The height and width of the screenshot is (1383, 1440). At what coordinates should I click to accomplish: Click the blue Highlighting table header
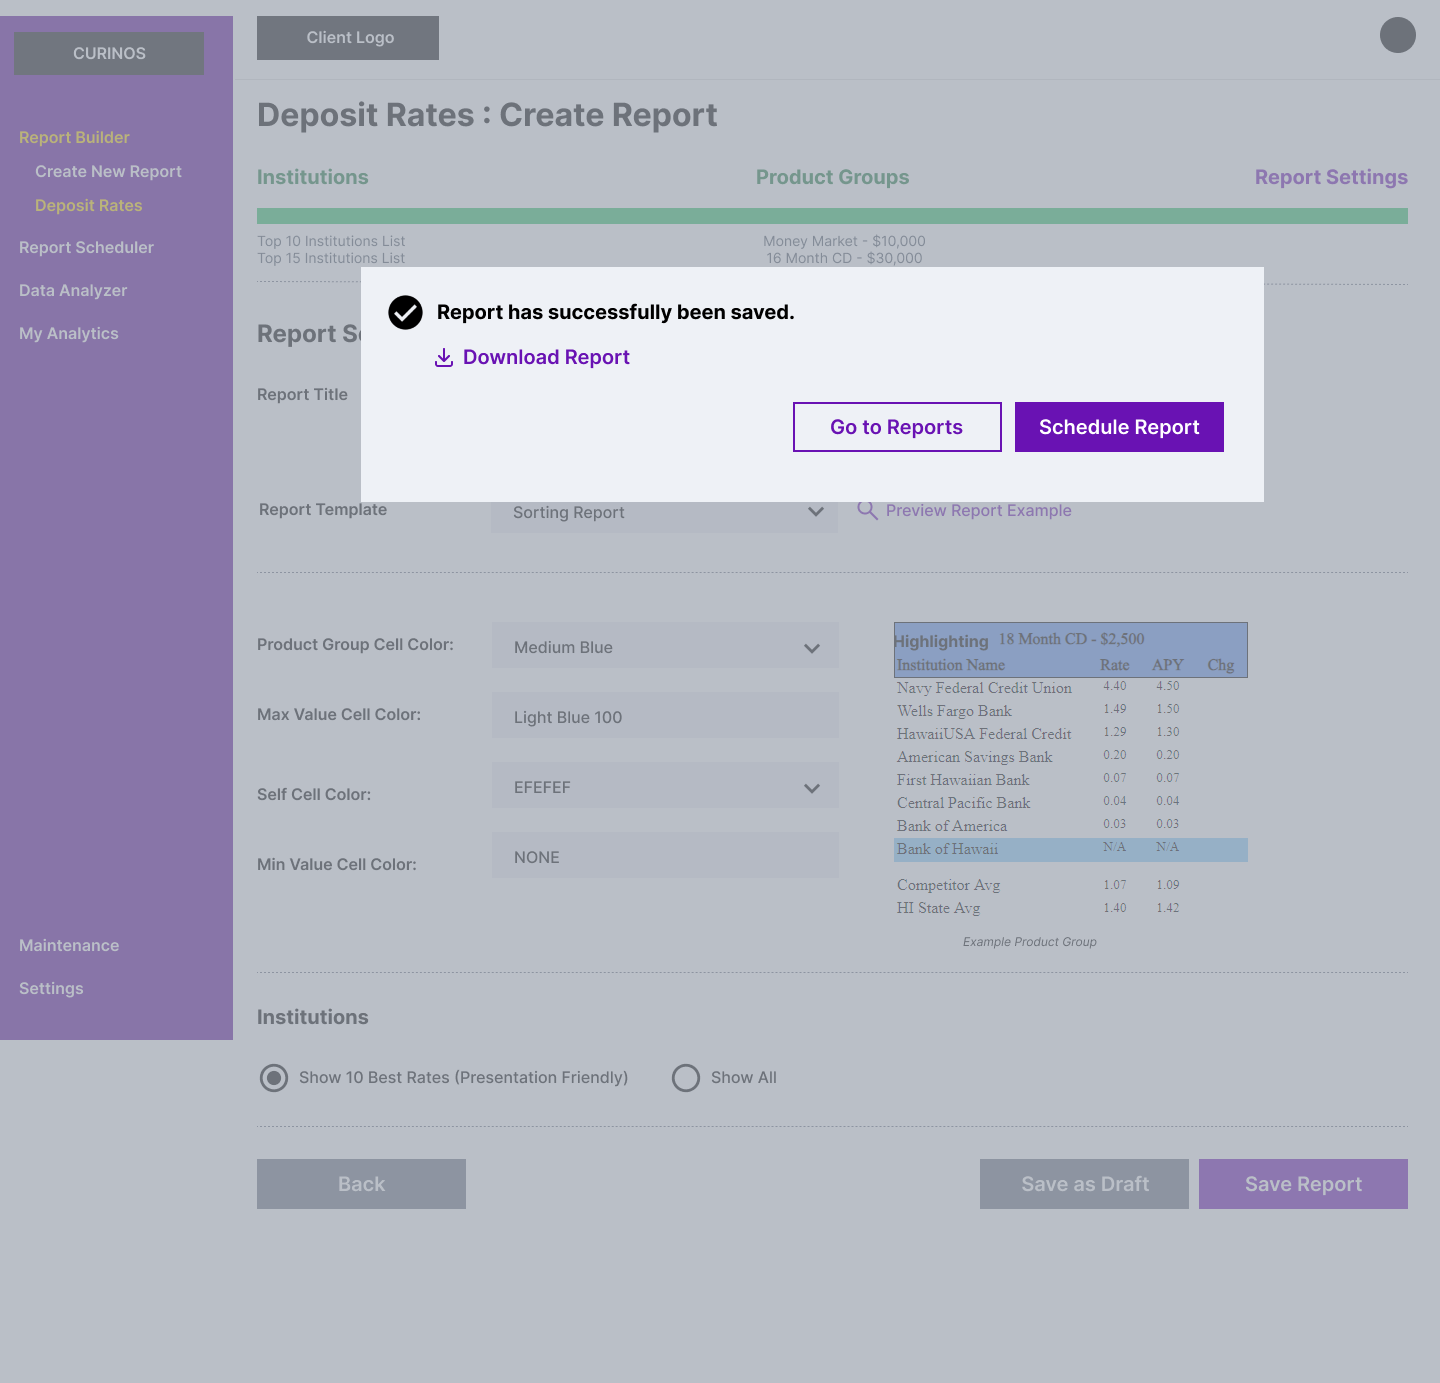(x=1071, y=650)
